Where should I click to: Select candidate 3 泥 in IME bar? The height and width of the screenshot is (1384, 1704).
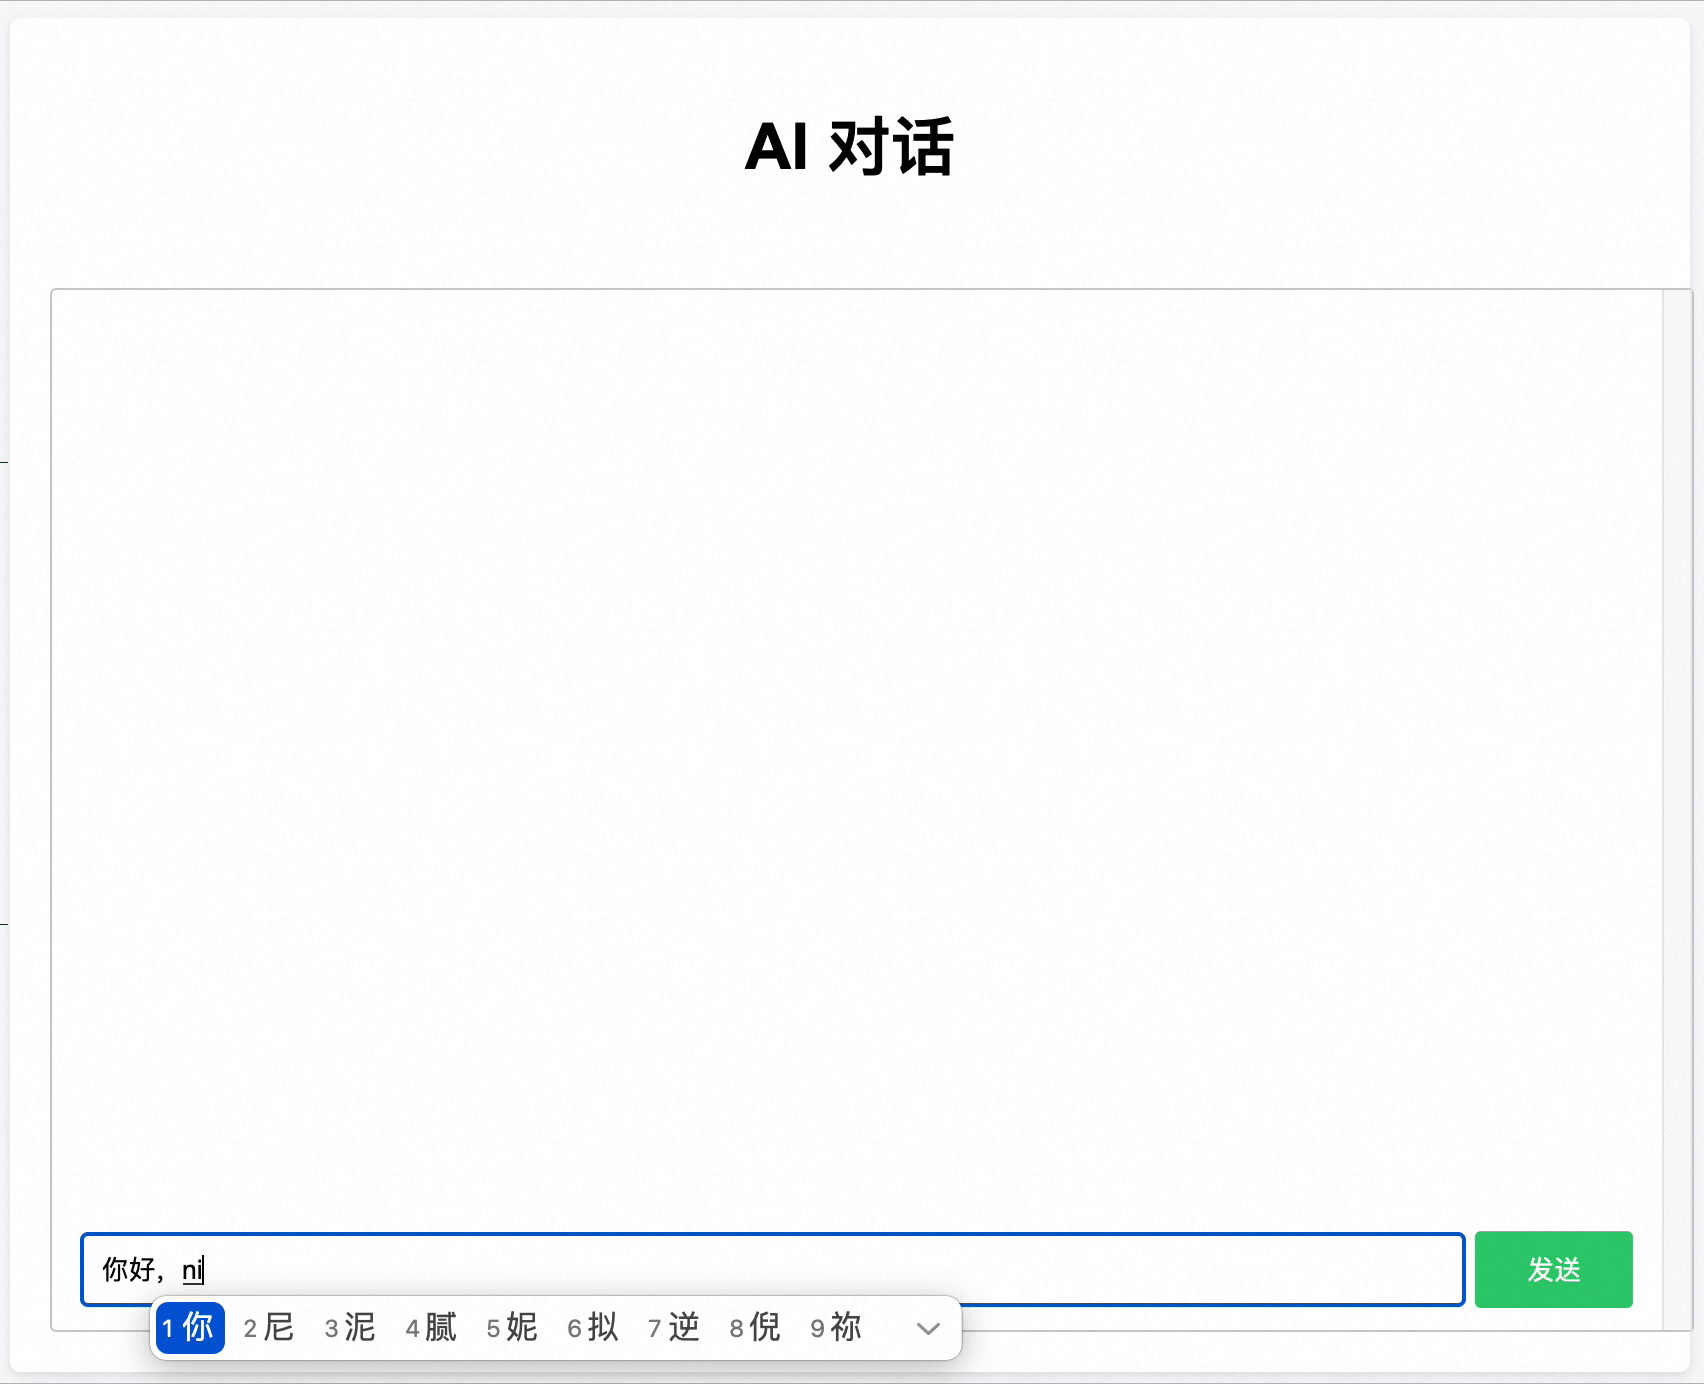tap(350, 1330)
